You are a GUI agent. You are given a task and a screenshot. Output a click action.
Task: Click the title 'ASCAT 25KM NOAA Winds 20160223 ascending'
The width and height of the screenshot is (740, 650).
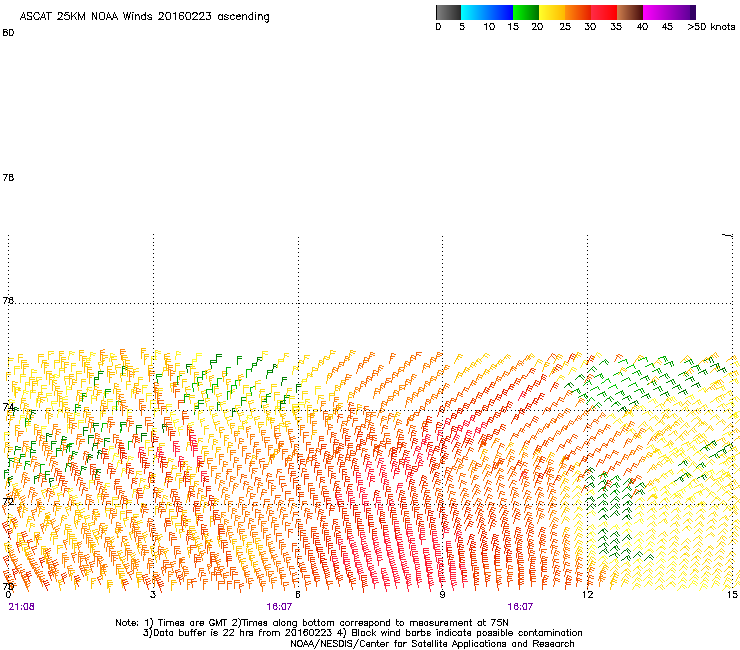[x=144, y=16]
